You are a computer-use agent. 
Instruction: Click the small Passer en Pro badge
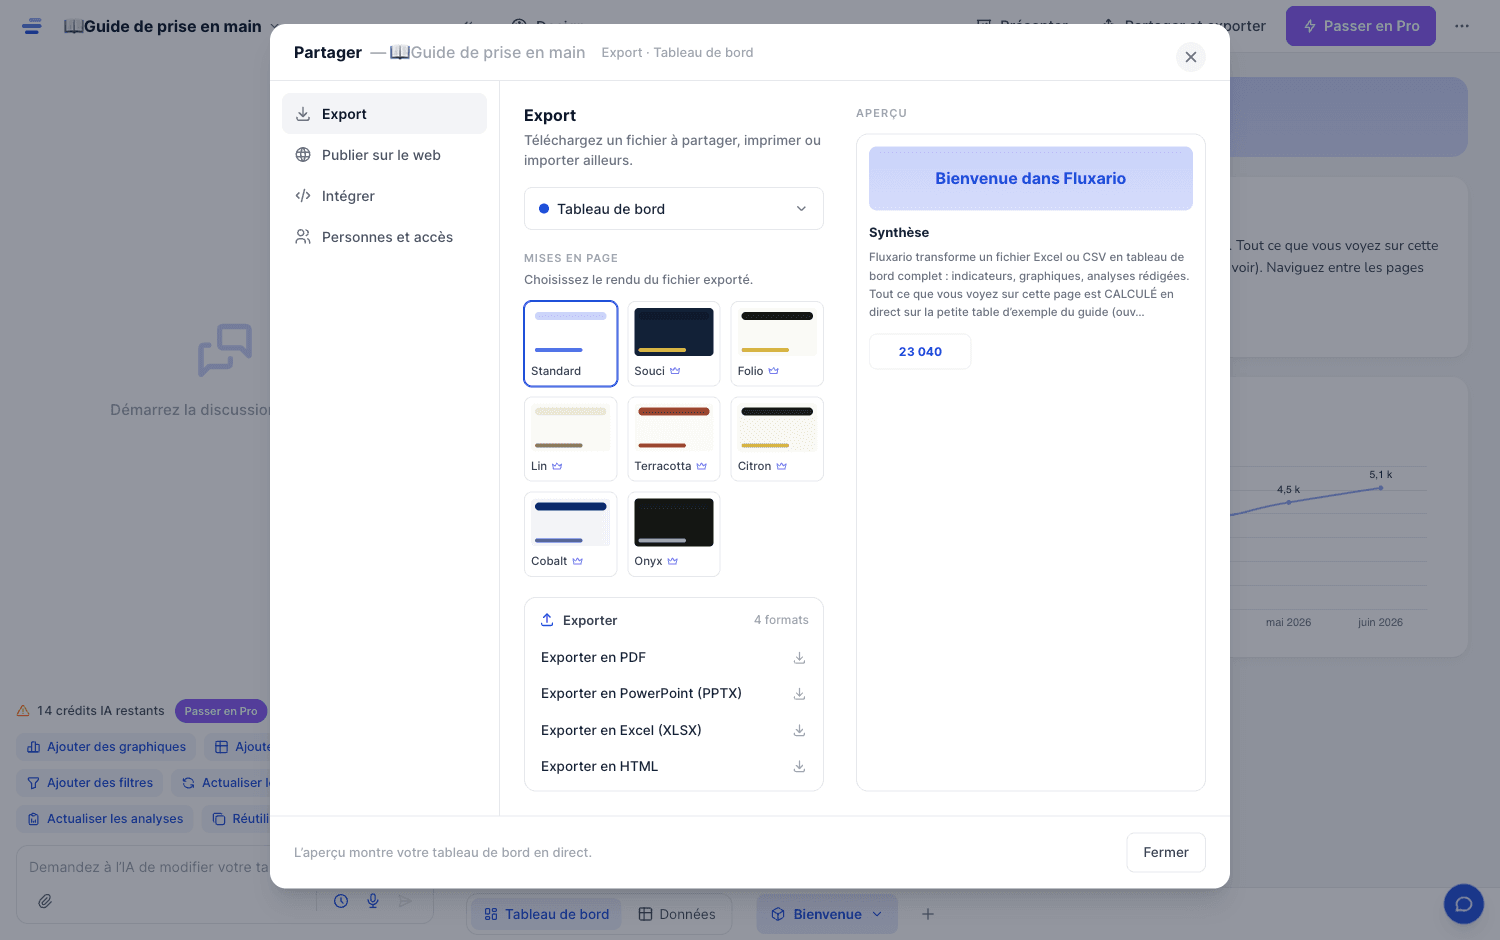221,711
